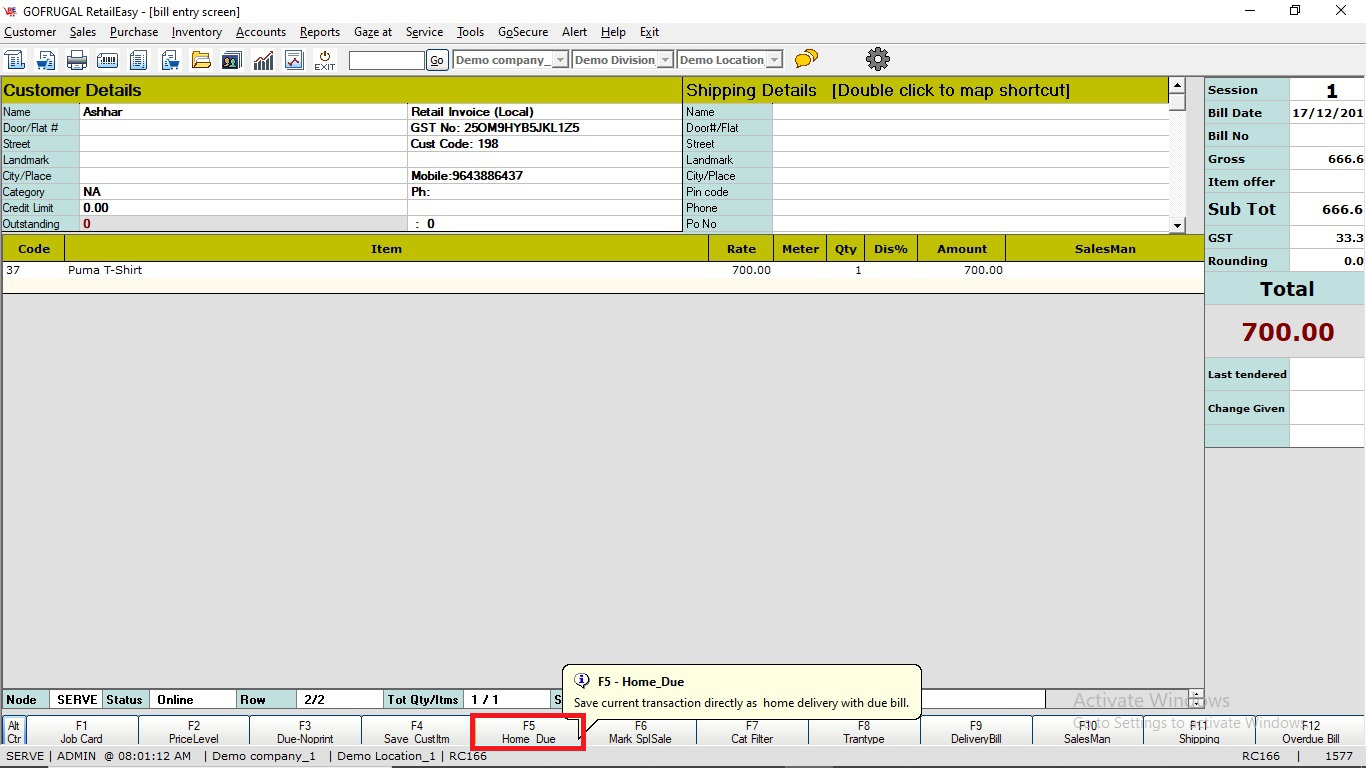The height and width of the screenshot is (768, 1366).
Task: Open the GoSecure menu
Action: pyautogui.click(x=523, y=32)
